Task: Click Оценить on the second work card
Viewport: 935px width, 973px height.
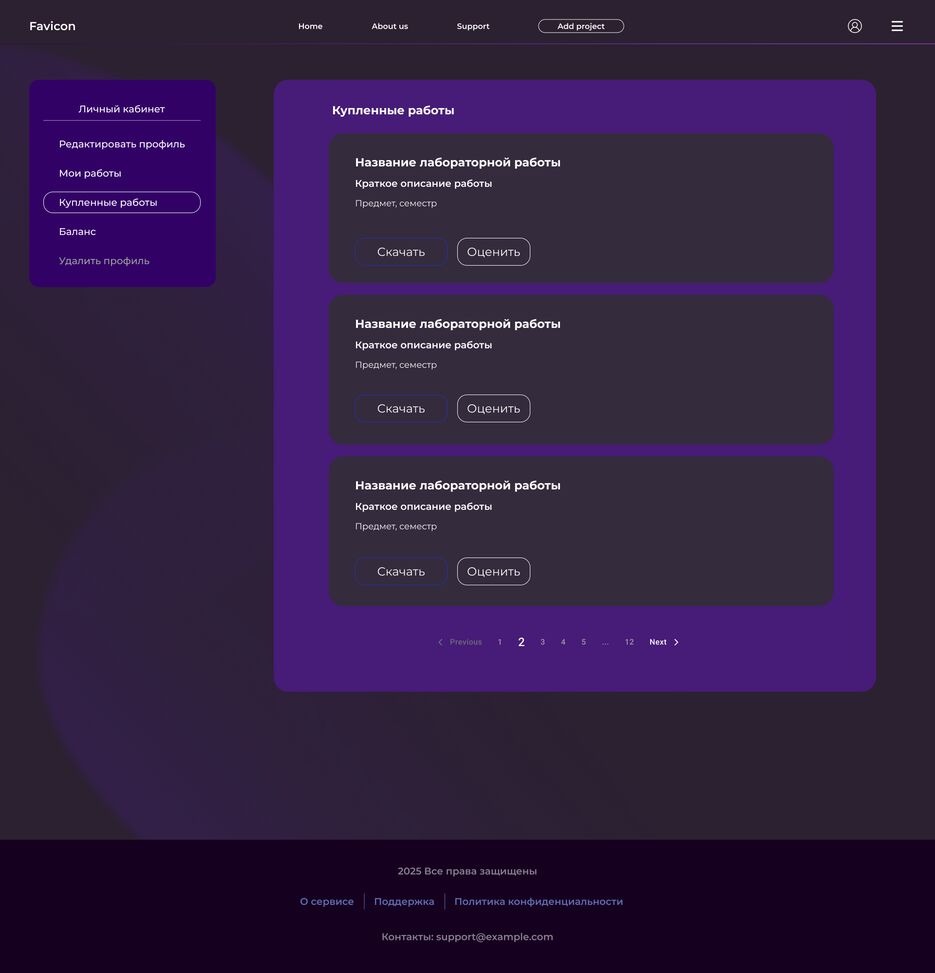Action: click(x=493, y=408)
